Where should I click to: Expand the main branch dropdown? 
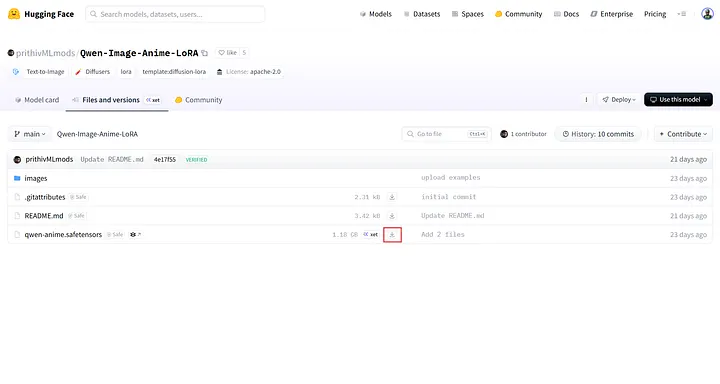[x=30, y=134]
